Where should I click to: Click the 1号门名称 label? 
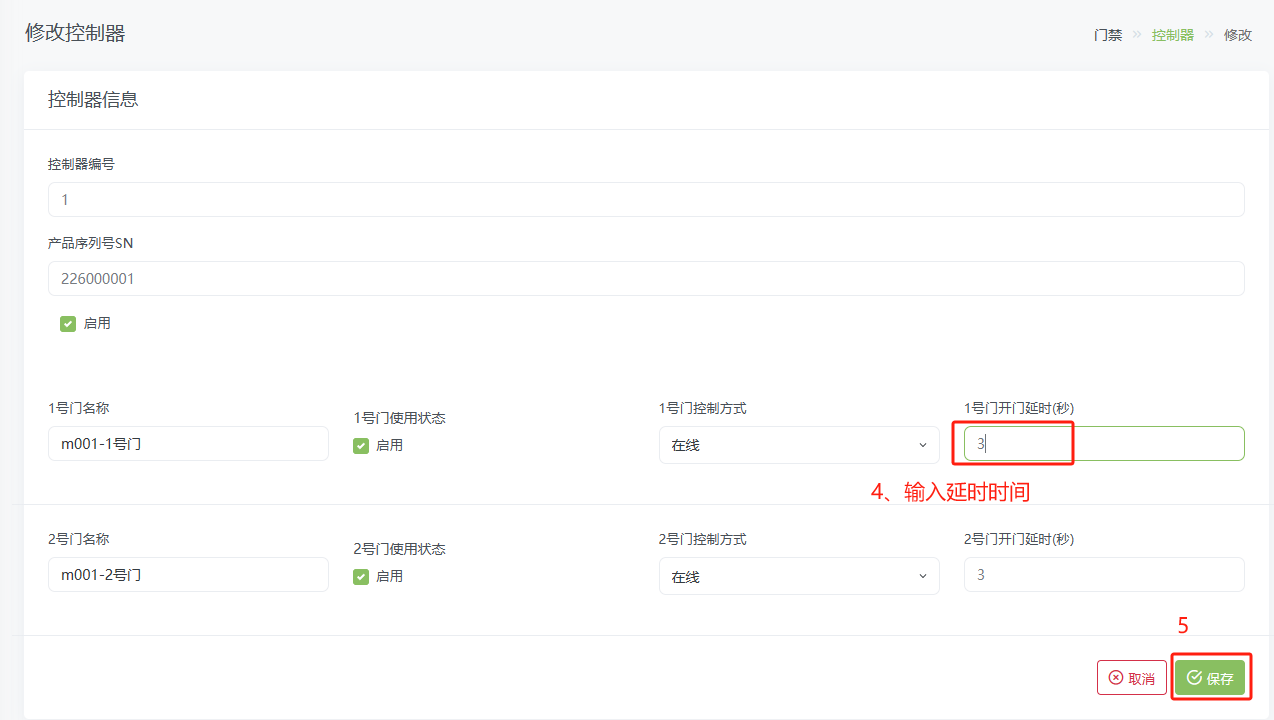click(78, 408)
